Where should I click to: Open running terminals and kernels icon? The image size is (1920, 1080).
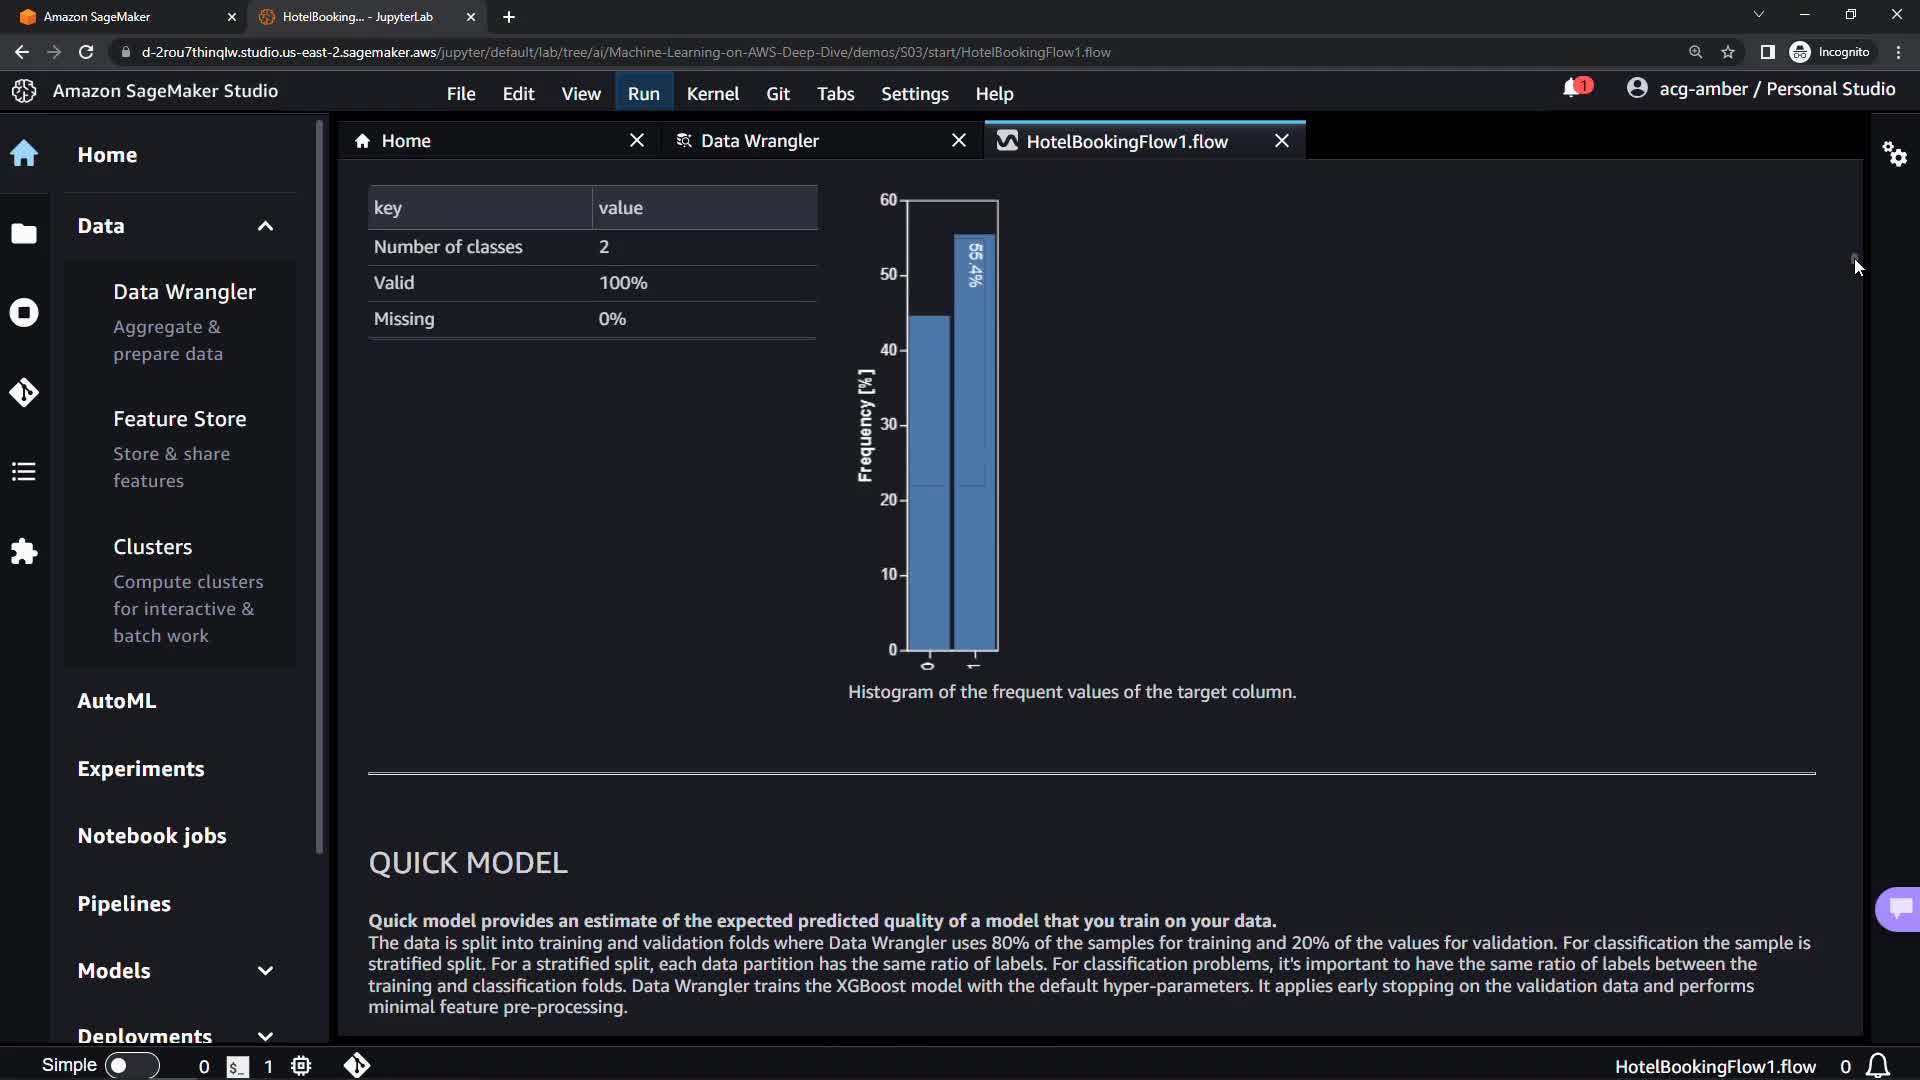(x=24, y=313)
